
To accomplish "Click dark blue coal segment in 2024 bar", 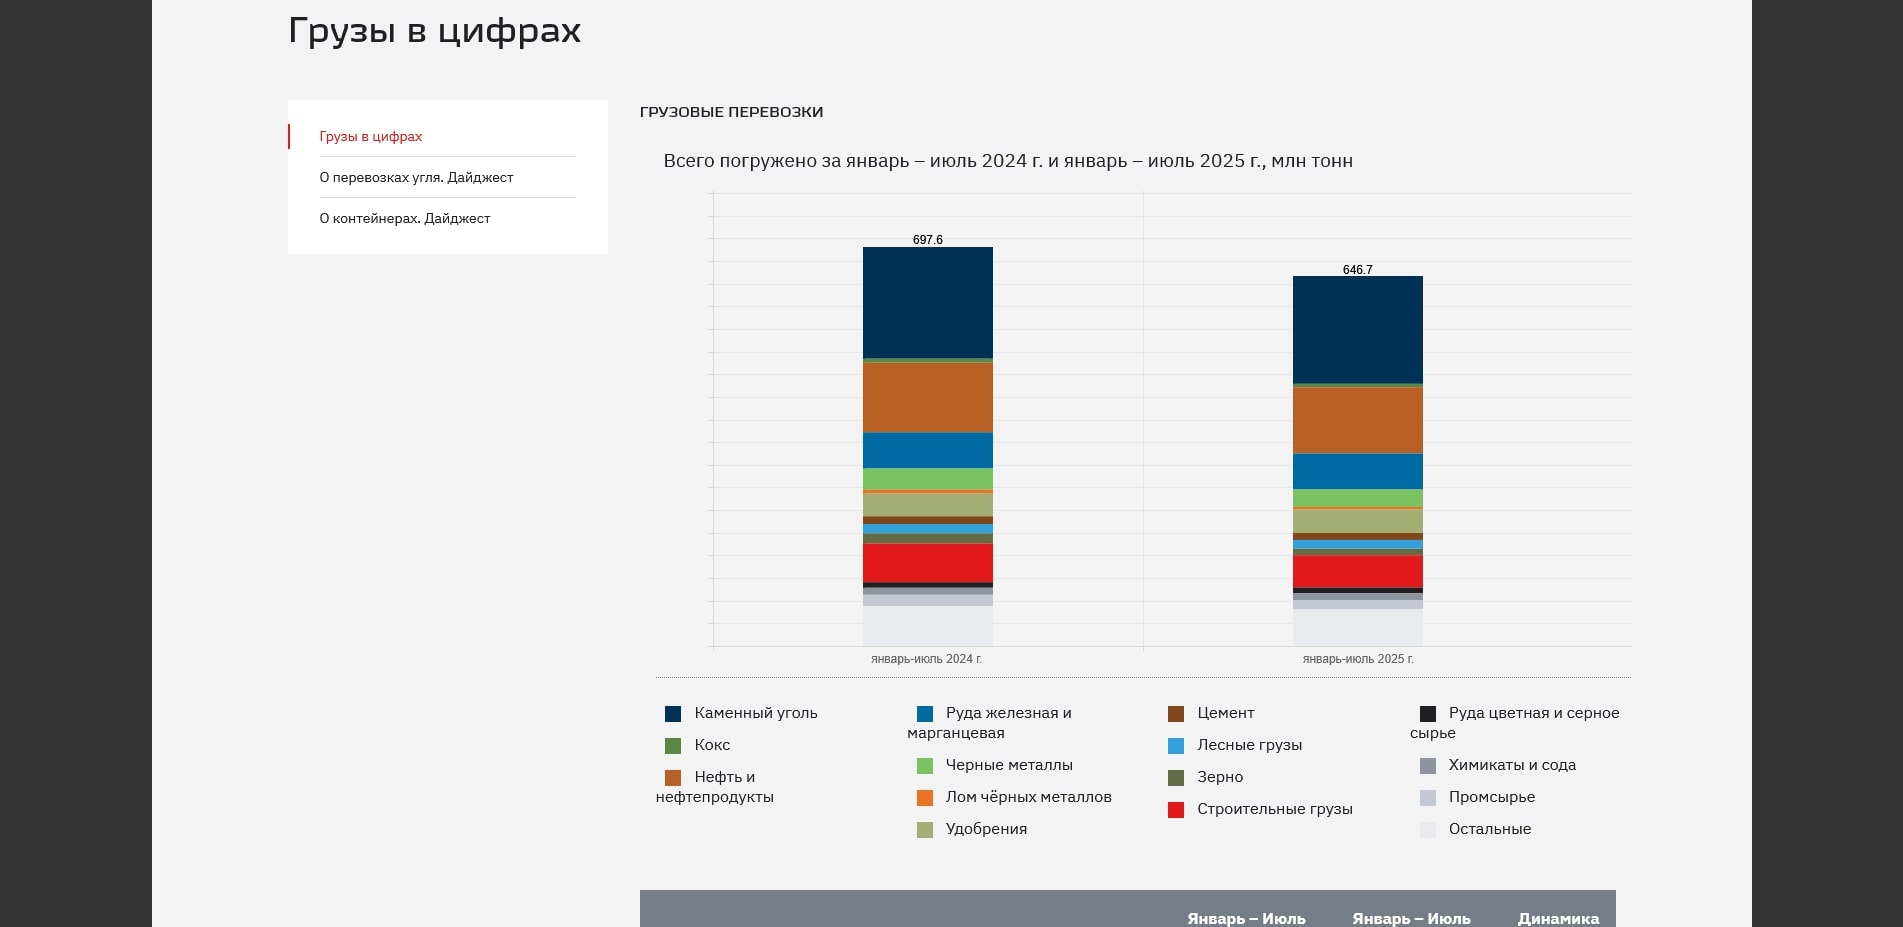I will click(927, 302).
